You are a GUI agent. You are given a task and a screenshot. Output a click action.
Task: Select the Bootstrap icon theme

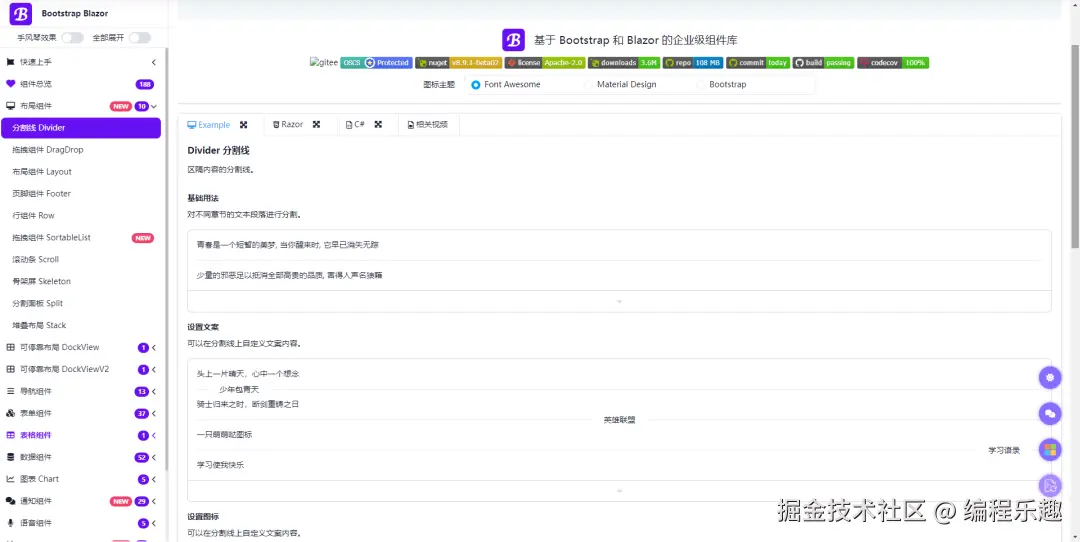[722, 85]
